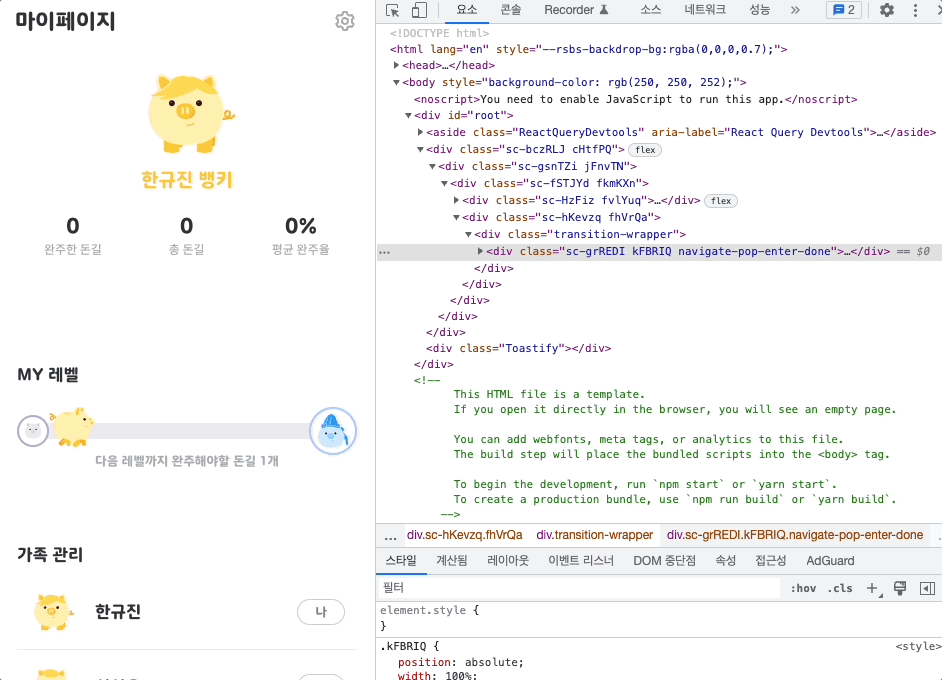Click the 한규진 family member avatar

point(53,612)
